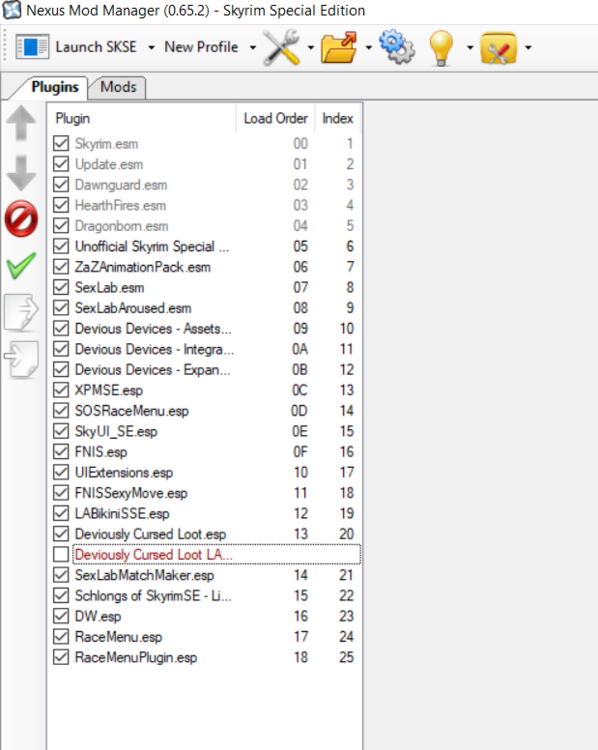Select the FNISSexyMove.esp plugin row
This screenshot has width=598, height=750.
pyautogui.click(x=205, y=493)
